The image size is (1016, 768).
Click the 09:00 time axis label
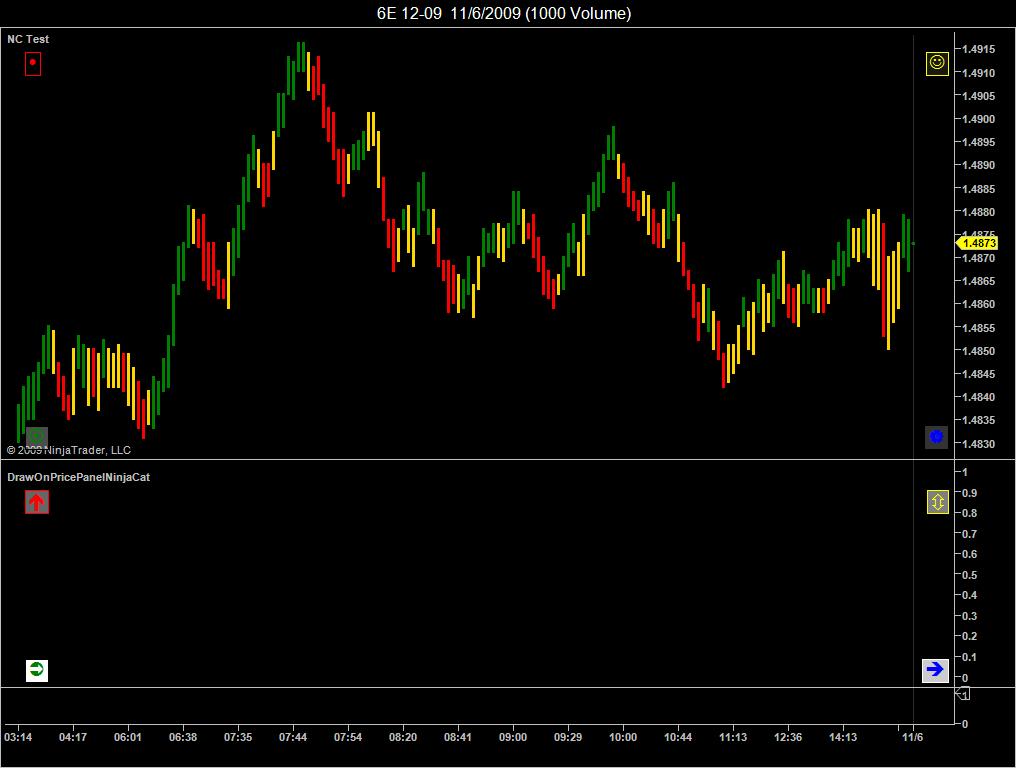[513, 737]
